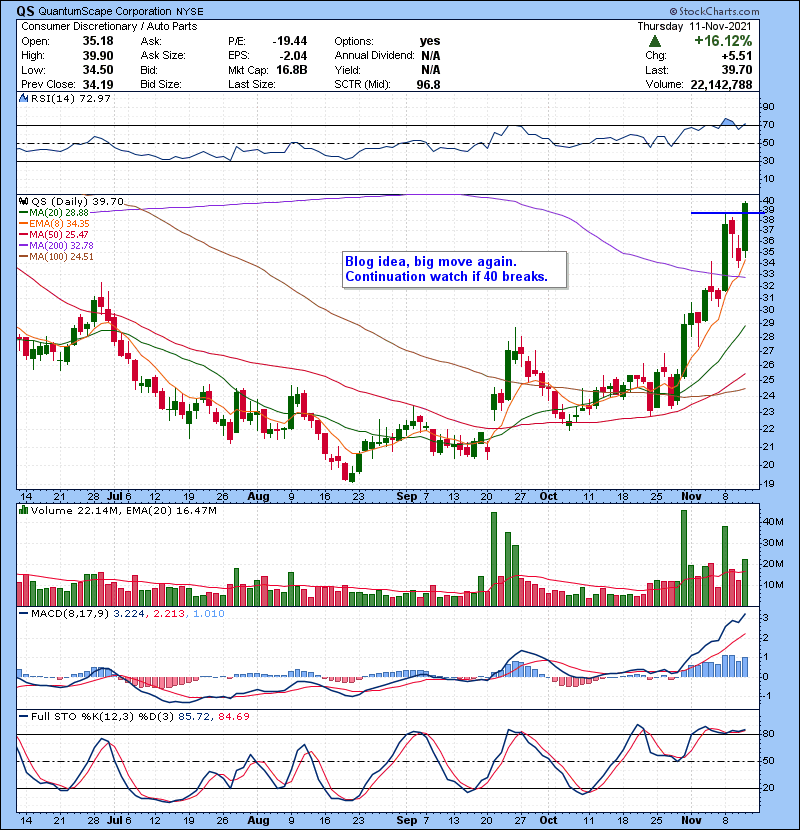
Task: Click the MACD signal value 2.213
Action: [x=169, y=614]
